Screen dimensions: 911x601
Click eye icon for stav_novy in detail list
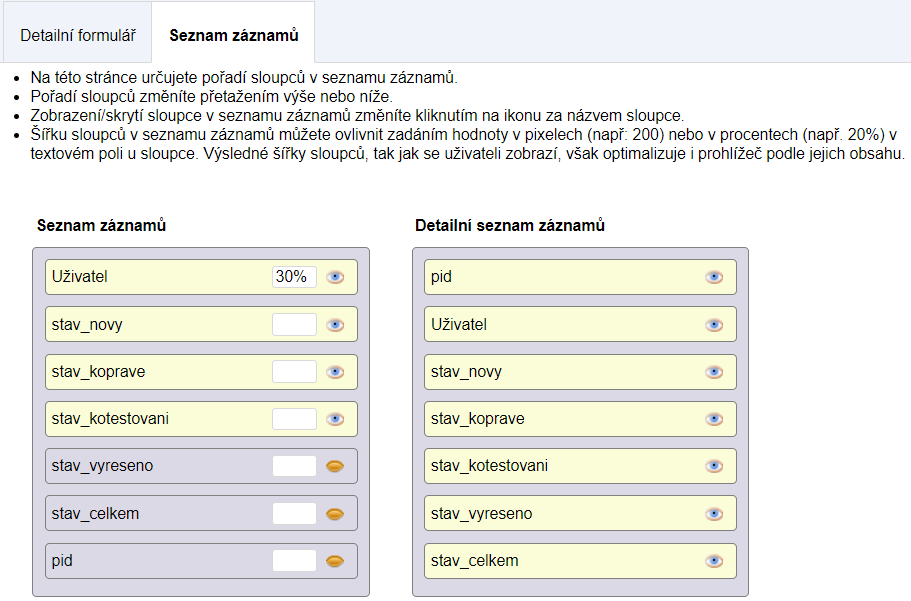[714, 372]
